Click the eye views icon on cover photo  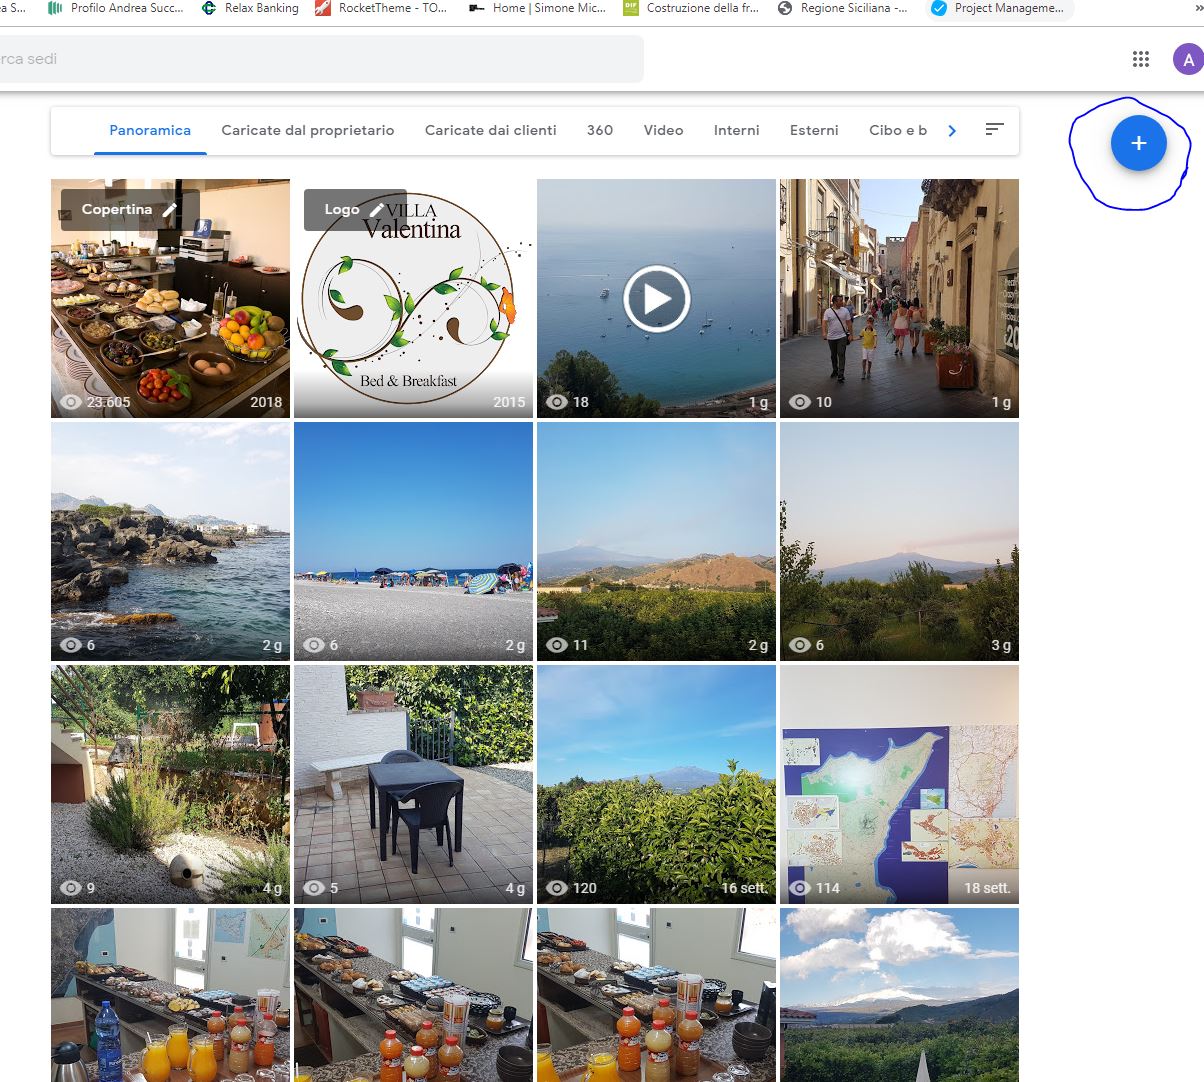tap(71, 402)
